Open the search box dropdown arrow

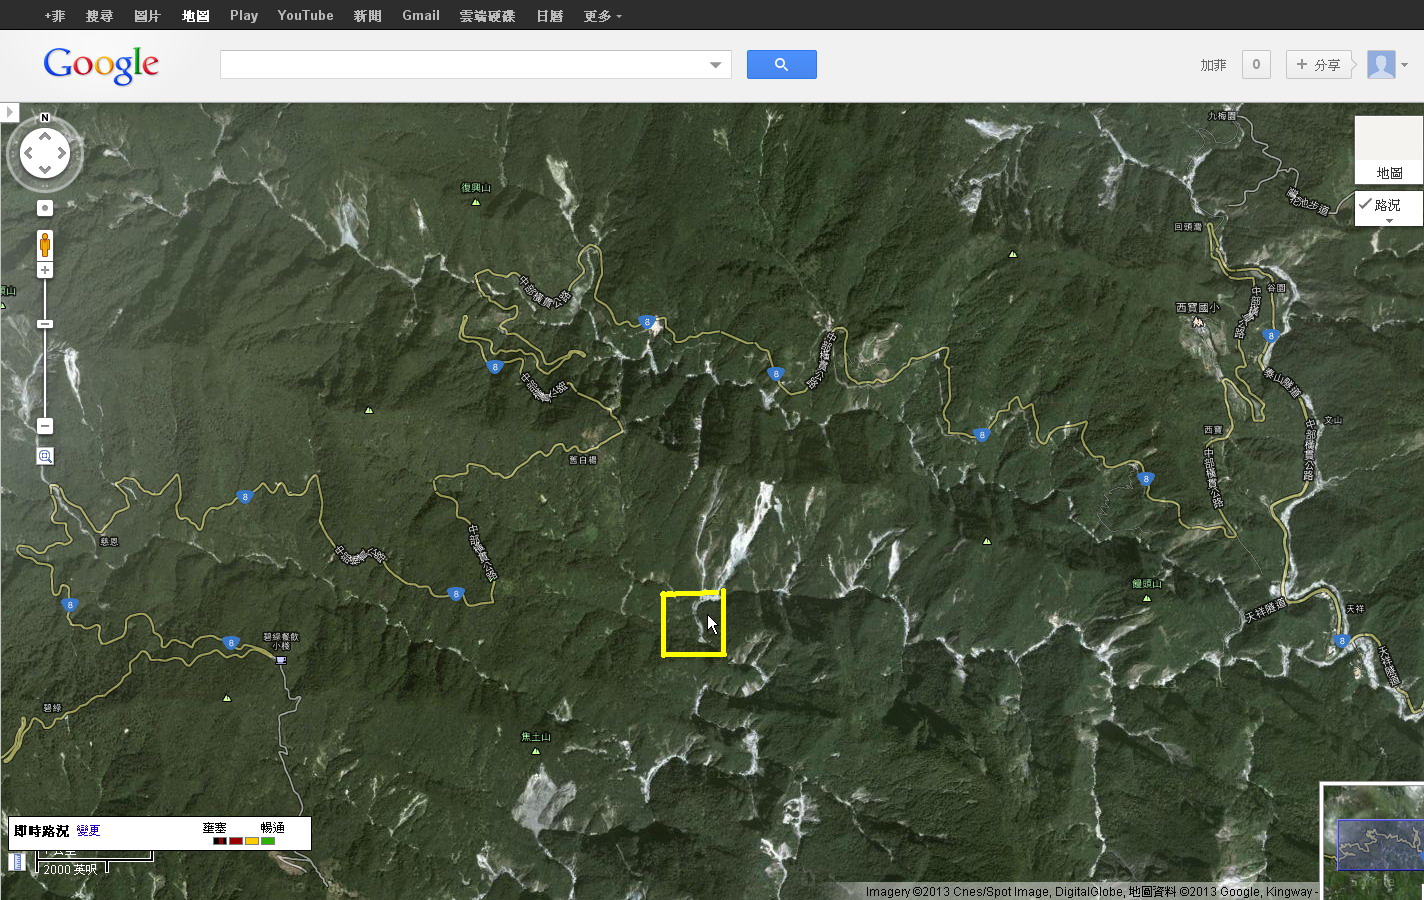[x=715, y=65]
